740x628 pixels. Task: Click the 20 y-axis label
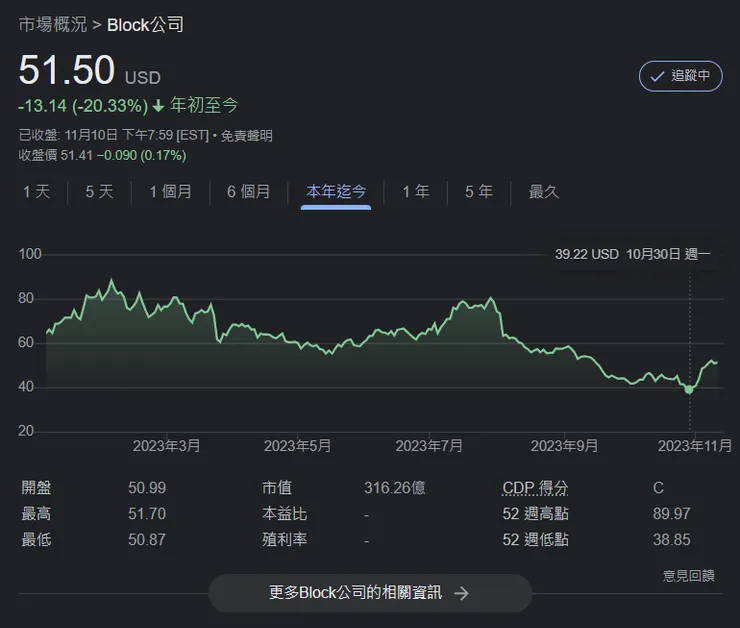point(26,431)
